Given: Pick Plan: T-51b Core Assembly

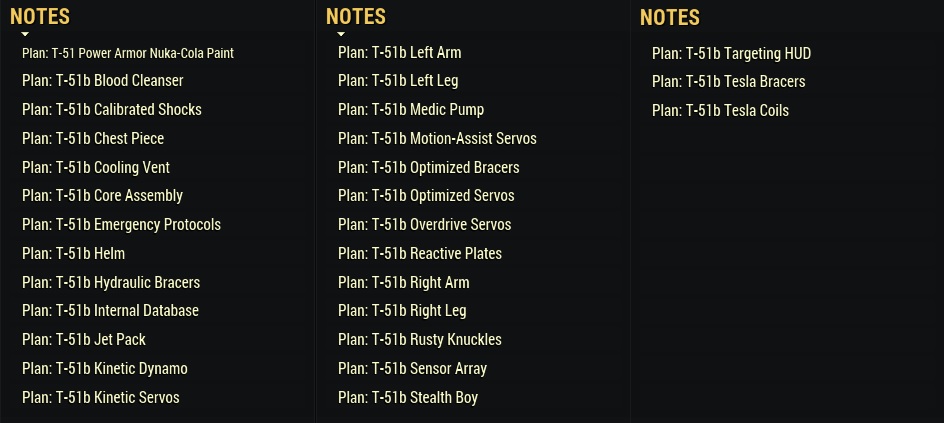Looking at the screenshot, I should coord(102,196).
